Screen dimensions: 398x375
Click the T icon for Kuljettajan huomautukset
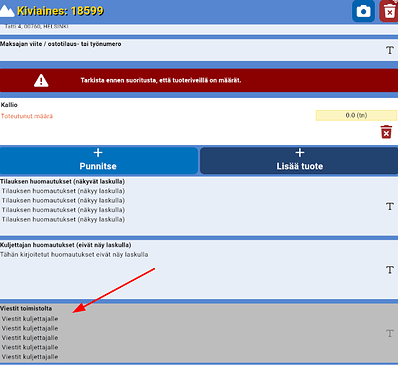click(x=390, y=270)
